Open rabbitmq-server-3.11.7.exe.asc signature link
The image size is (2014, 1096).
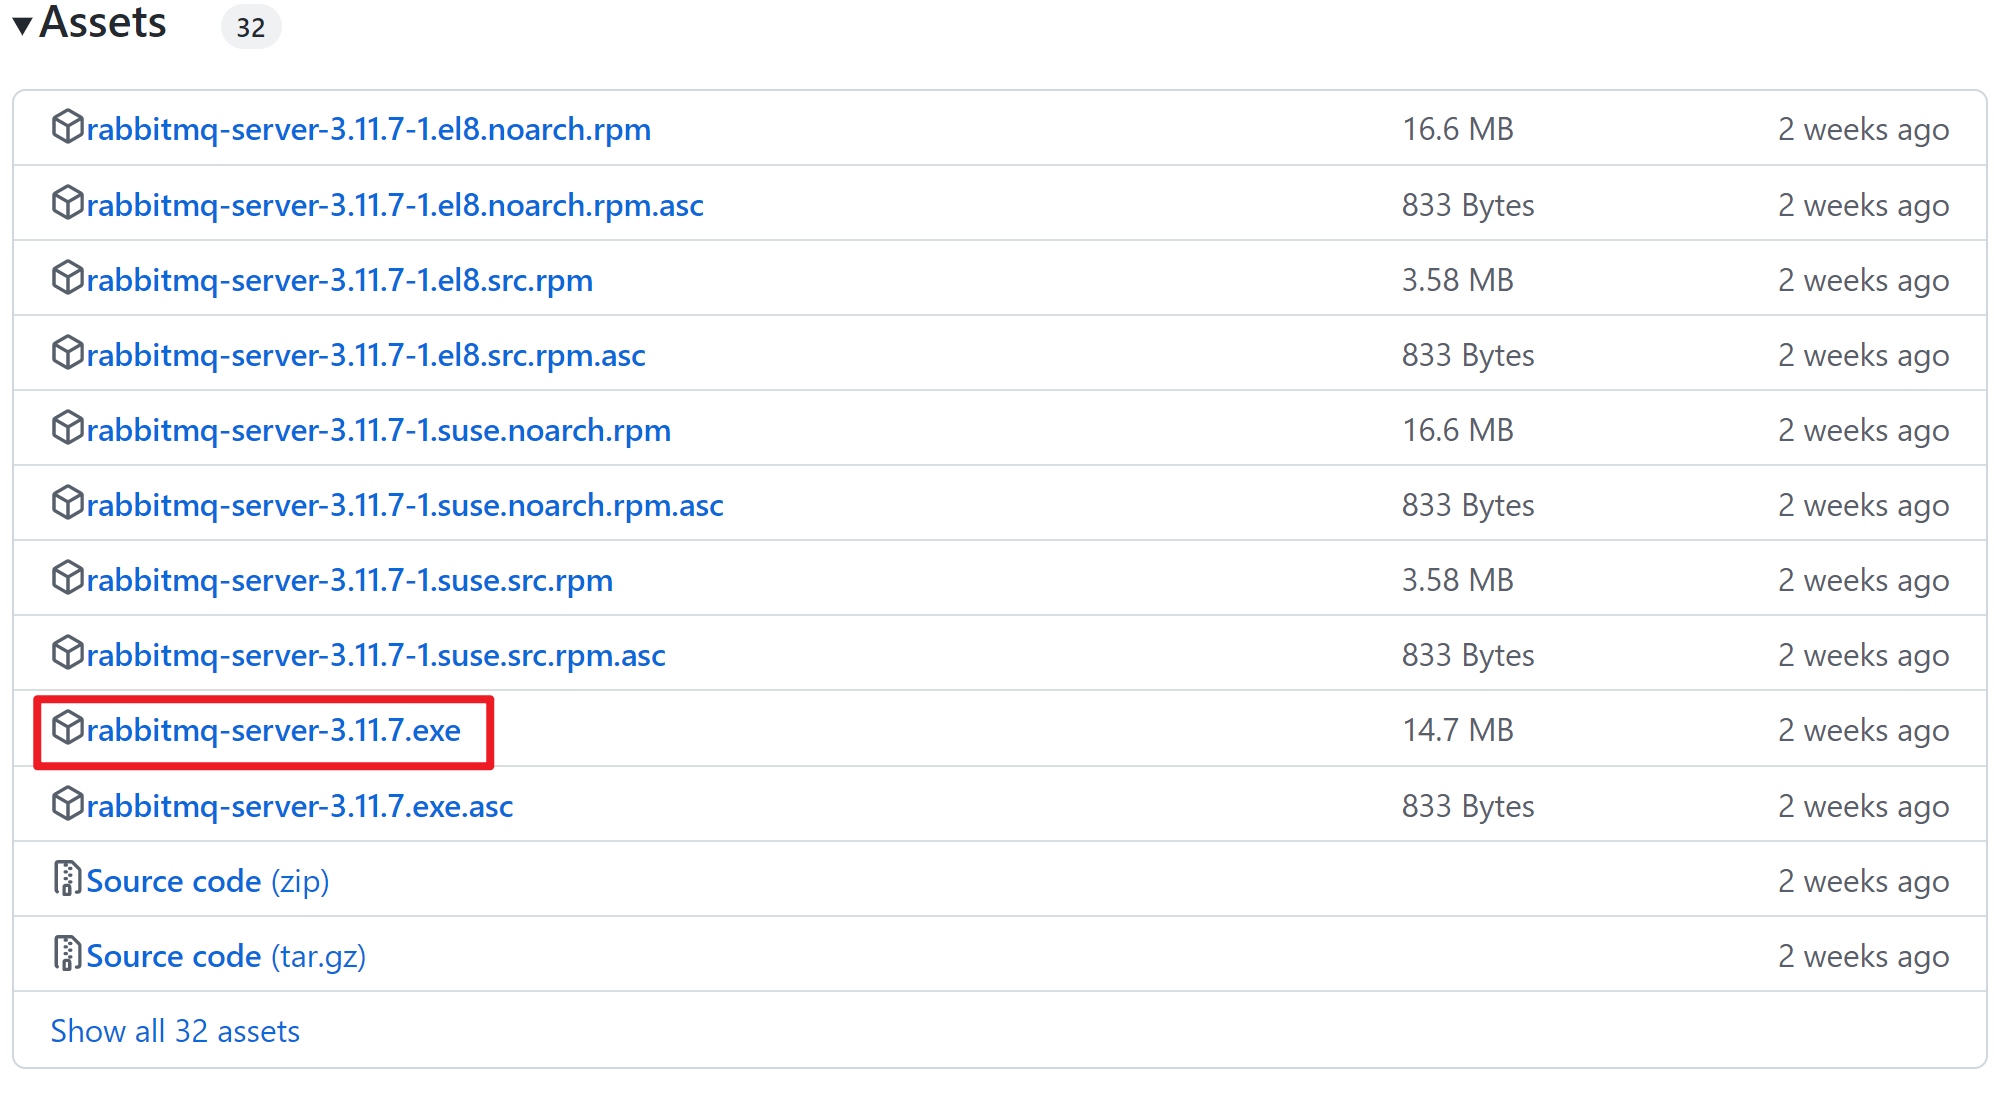(300, 806)
